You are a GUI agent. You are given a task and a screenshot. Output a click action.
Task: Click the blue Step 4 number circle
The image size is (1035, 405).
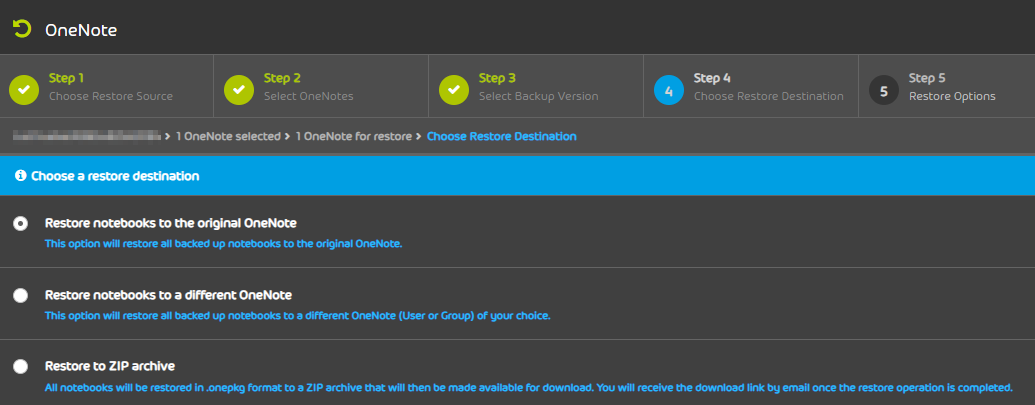[669, 89]
